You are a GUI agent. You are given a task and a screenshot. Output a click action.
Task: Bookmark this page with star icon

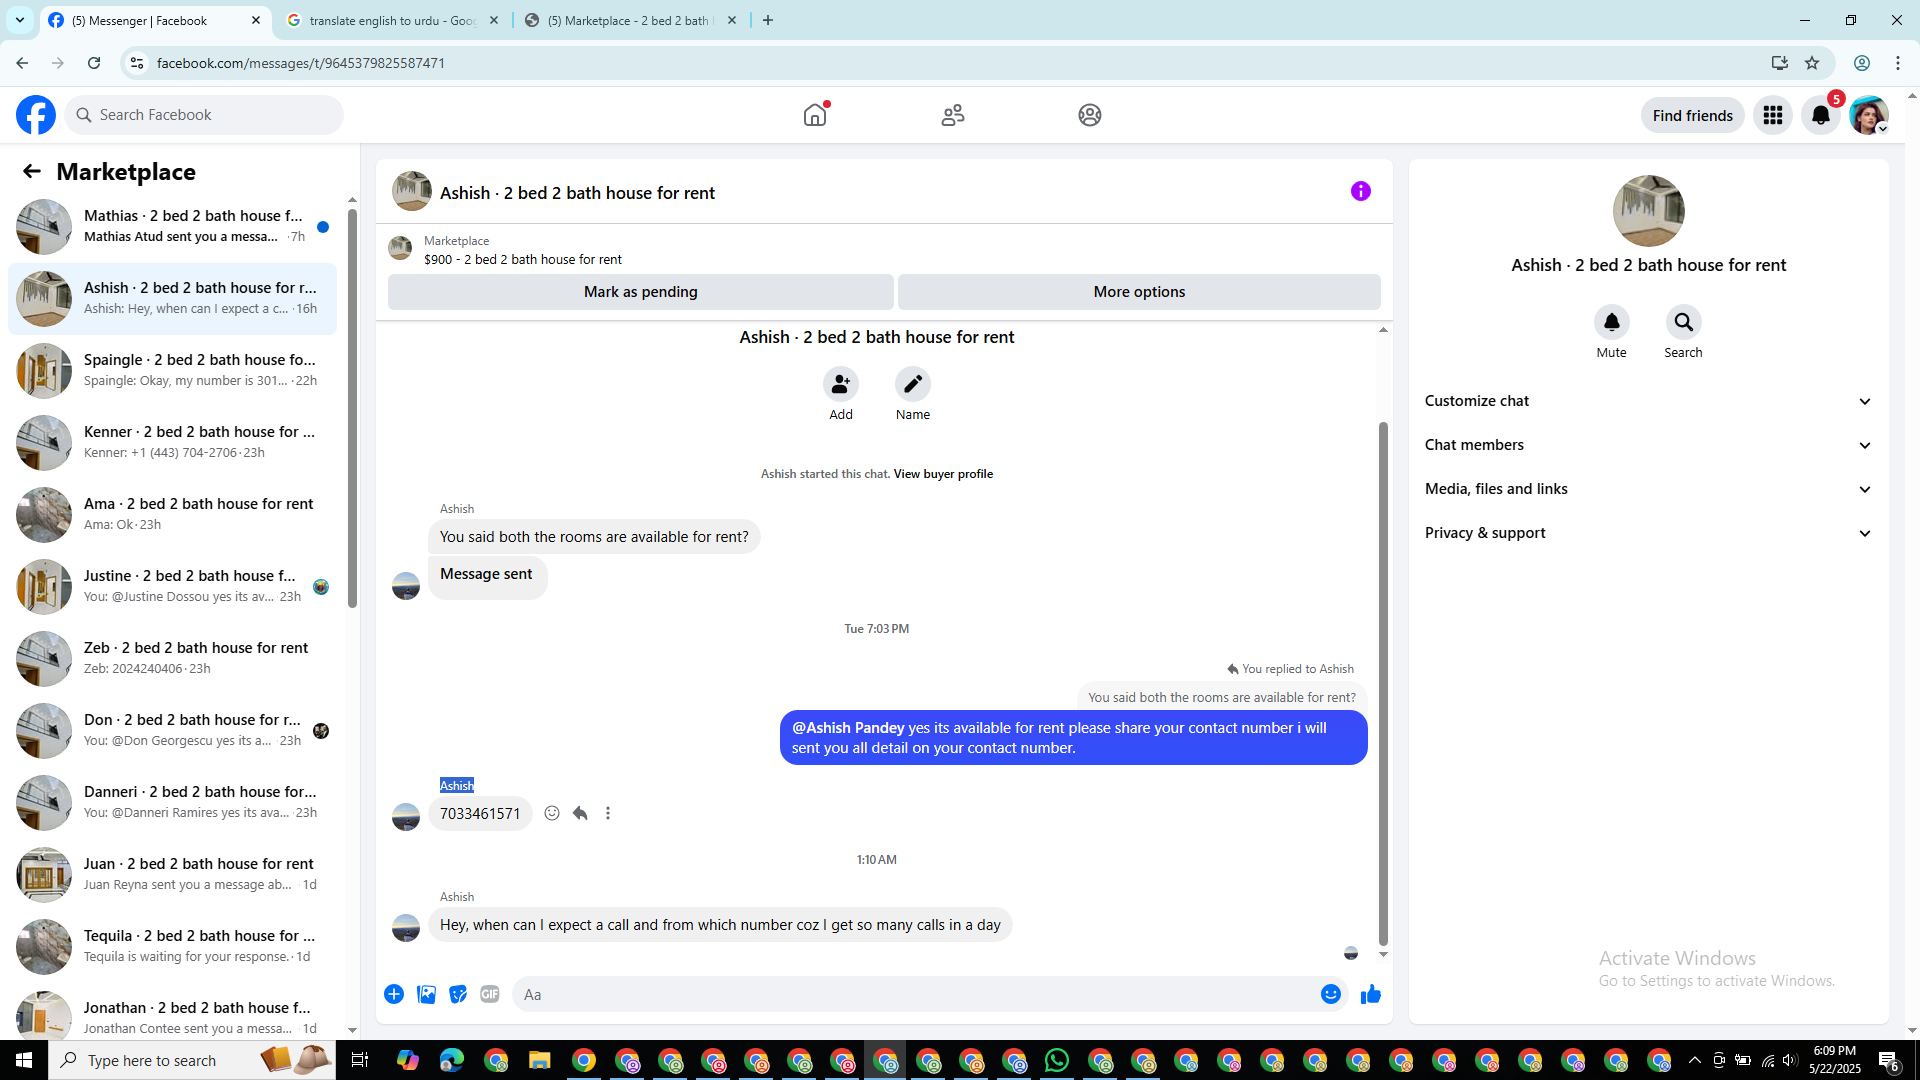click(1812, 63)
